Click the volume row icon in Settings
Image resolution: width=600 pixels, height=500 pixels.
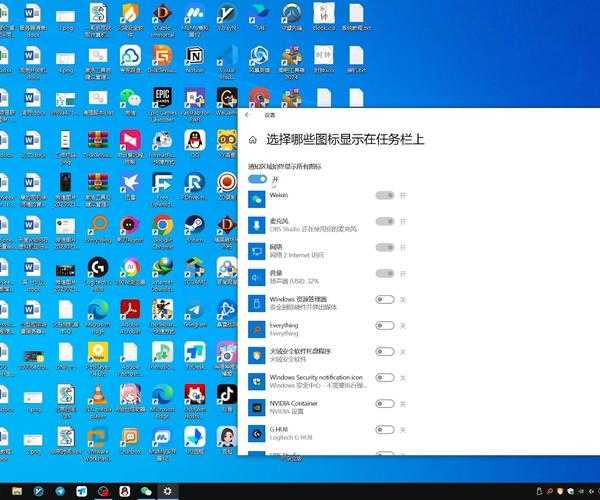(x=256, y=277)
